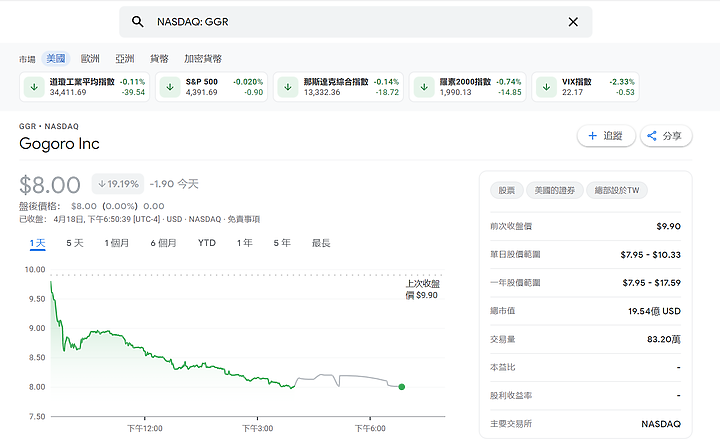Viewport: 720px width, 443px height.
Task: Click the 前次收盤價 value $9.90
Action: click(669, 226)
